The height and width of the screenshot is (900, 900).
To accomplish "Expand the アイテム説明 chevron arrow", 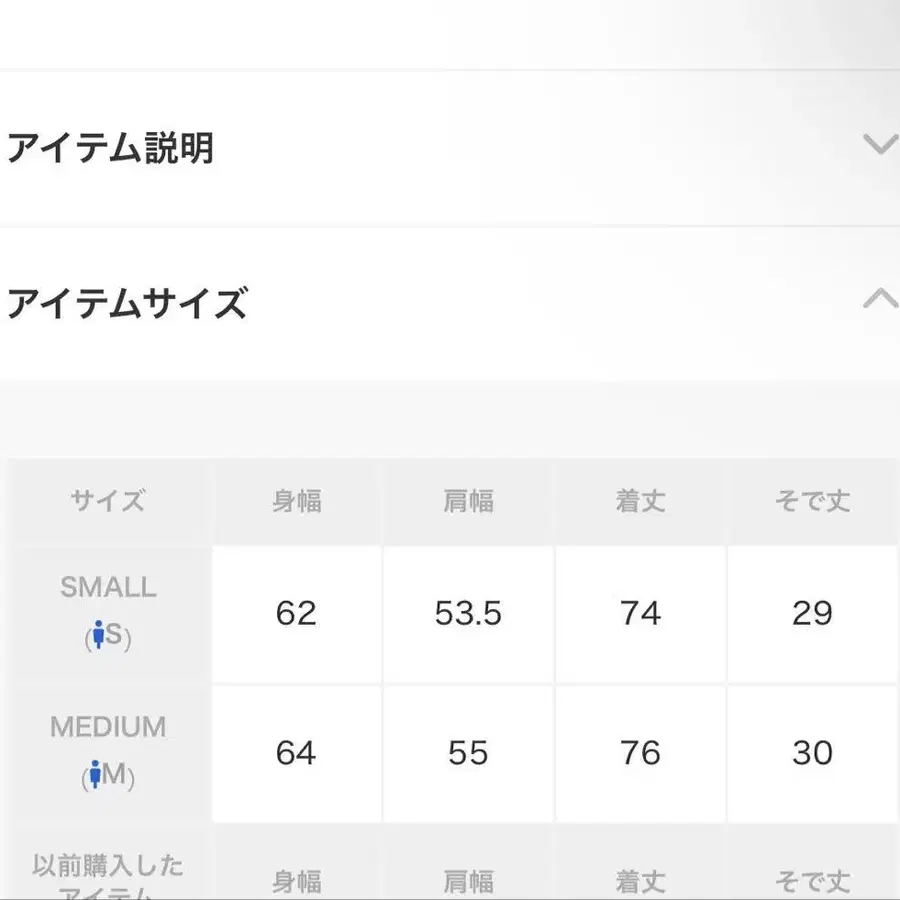I will pyautogui.click(x=881, y=145).
